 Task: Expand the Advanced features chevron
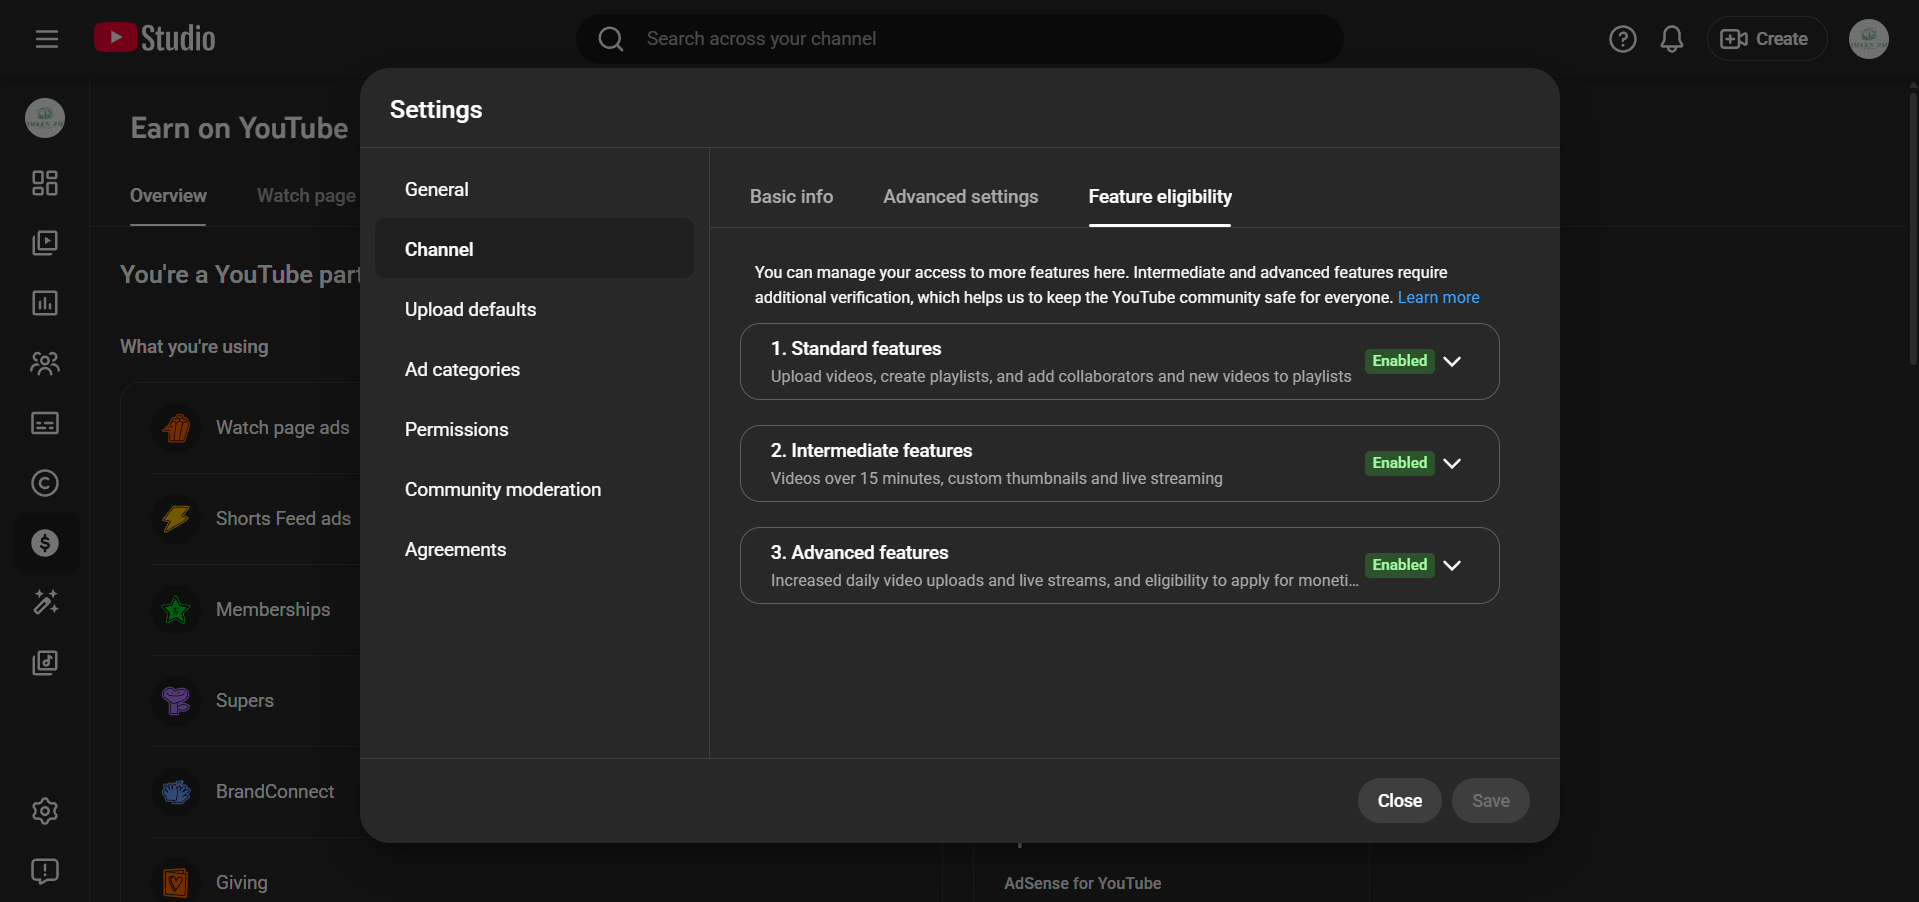[x=1452, y=565]
